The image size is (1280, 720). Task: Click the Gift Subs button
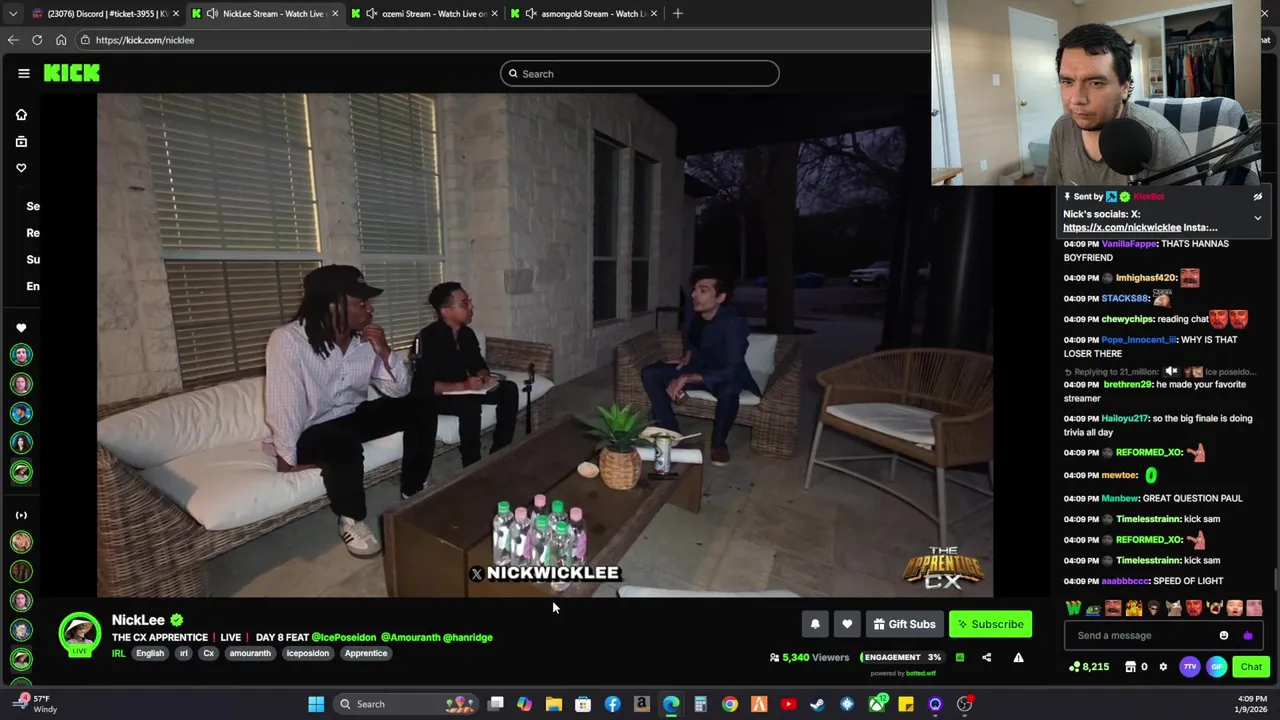click(904, 624)
